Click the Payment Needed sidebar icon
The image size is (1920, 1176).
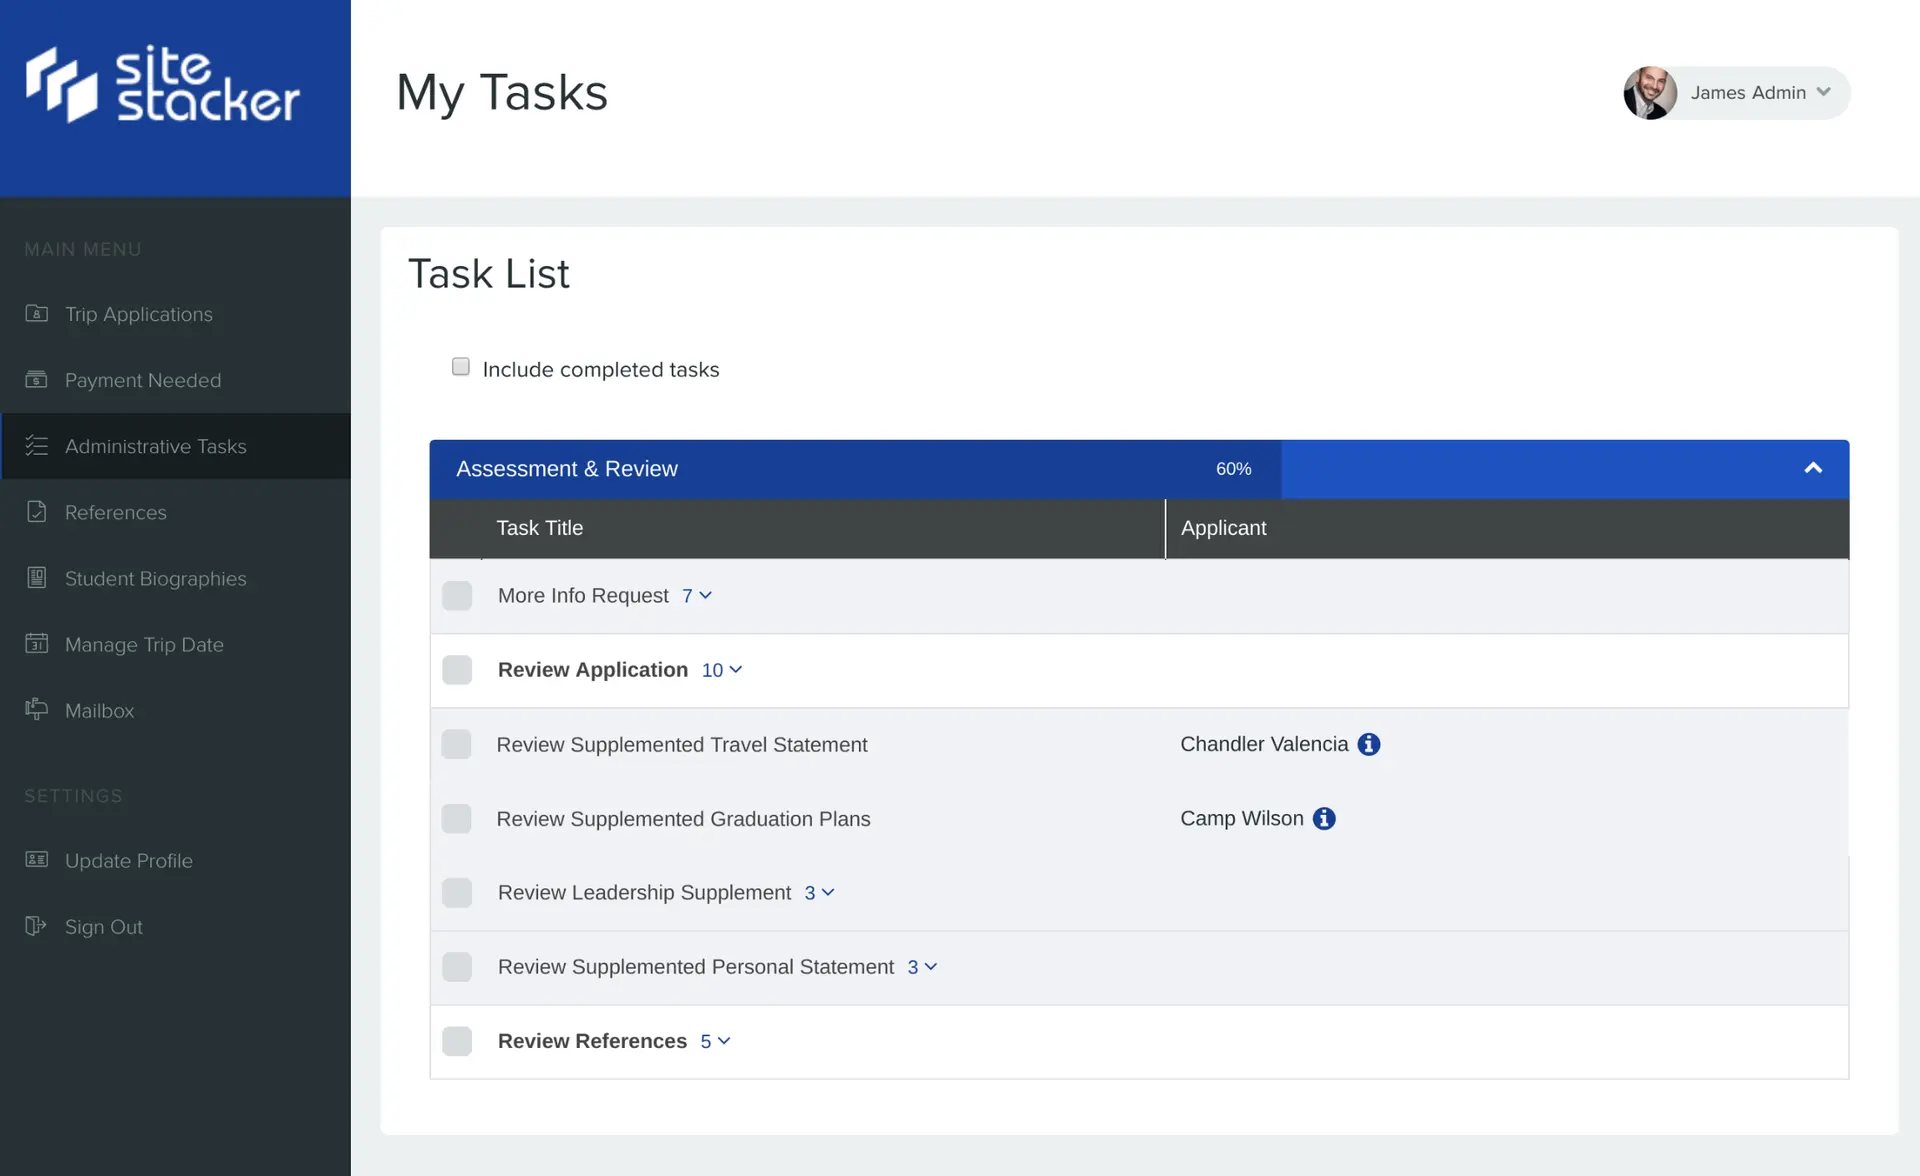(x=36, y=380)
